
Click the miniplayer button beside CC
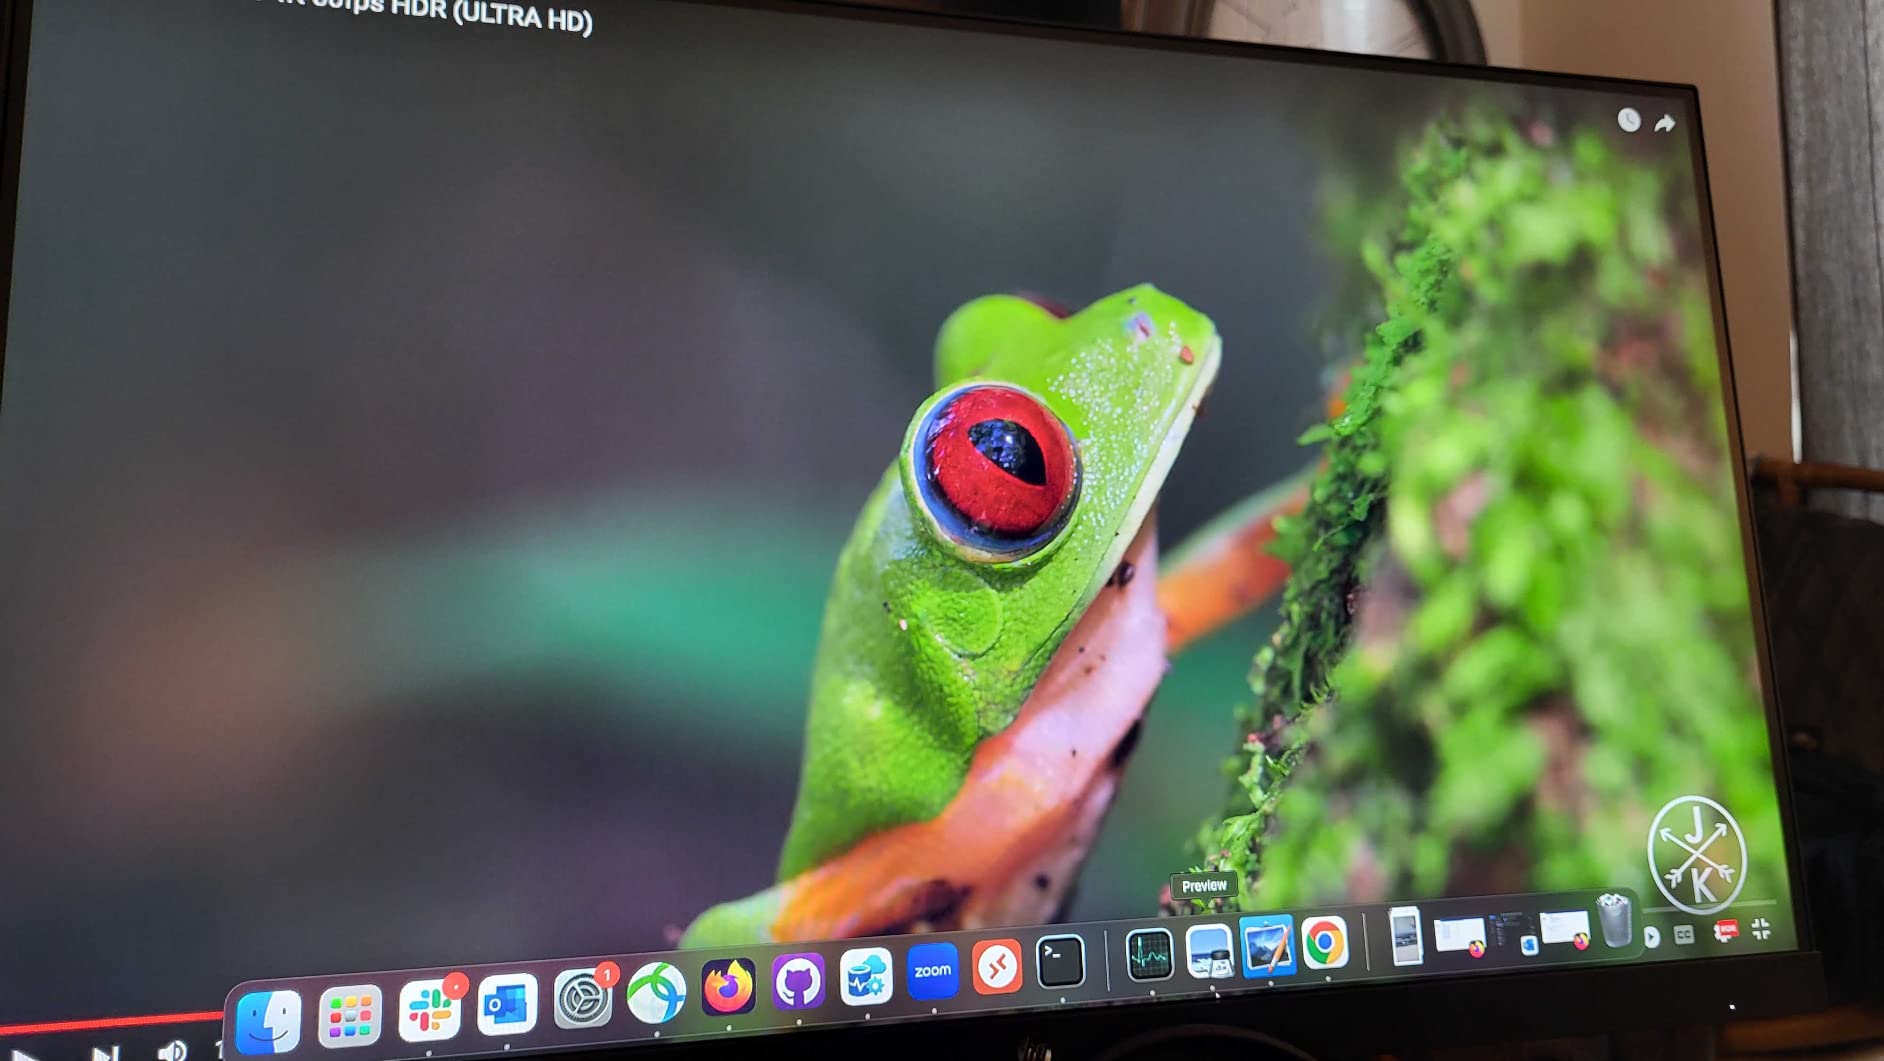coord(1651,937)
